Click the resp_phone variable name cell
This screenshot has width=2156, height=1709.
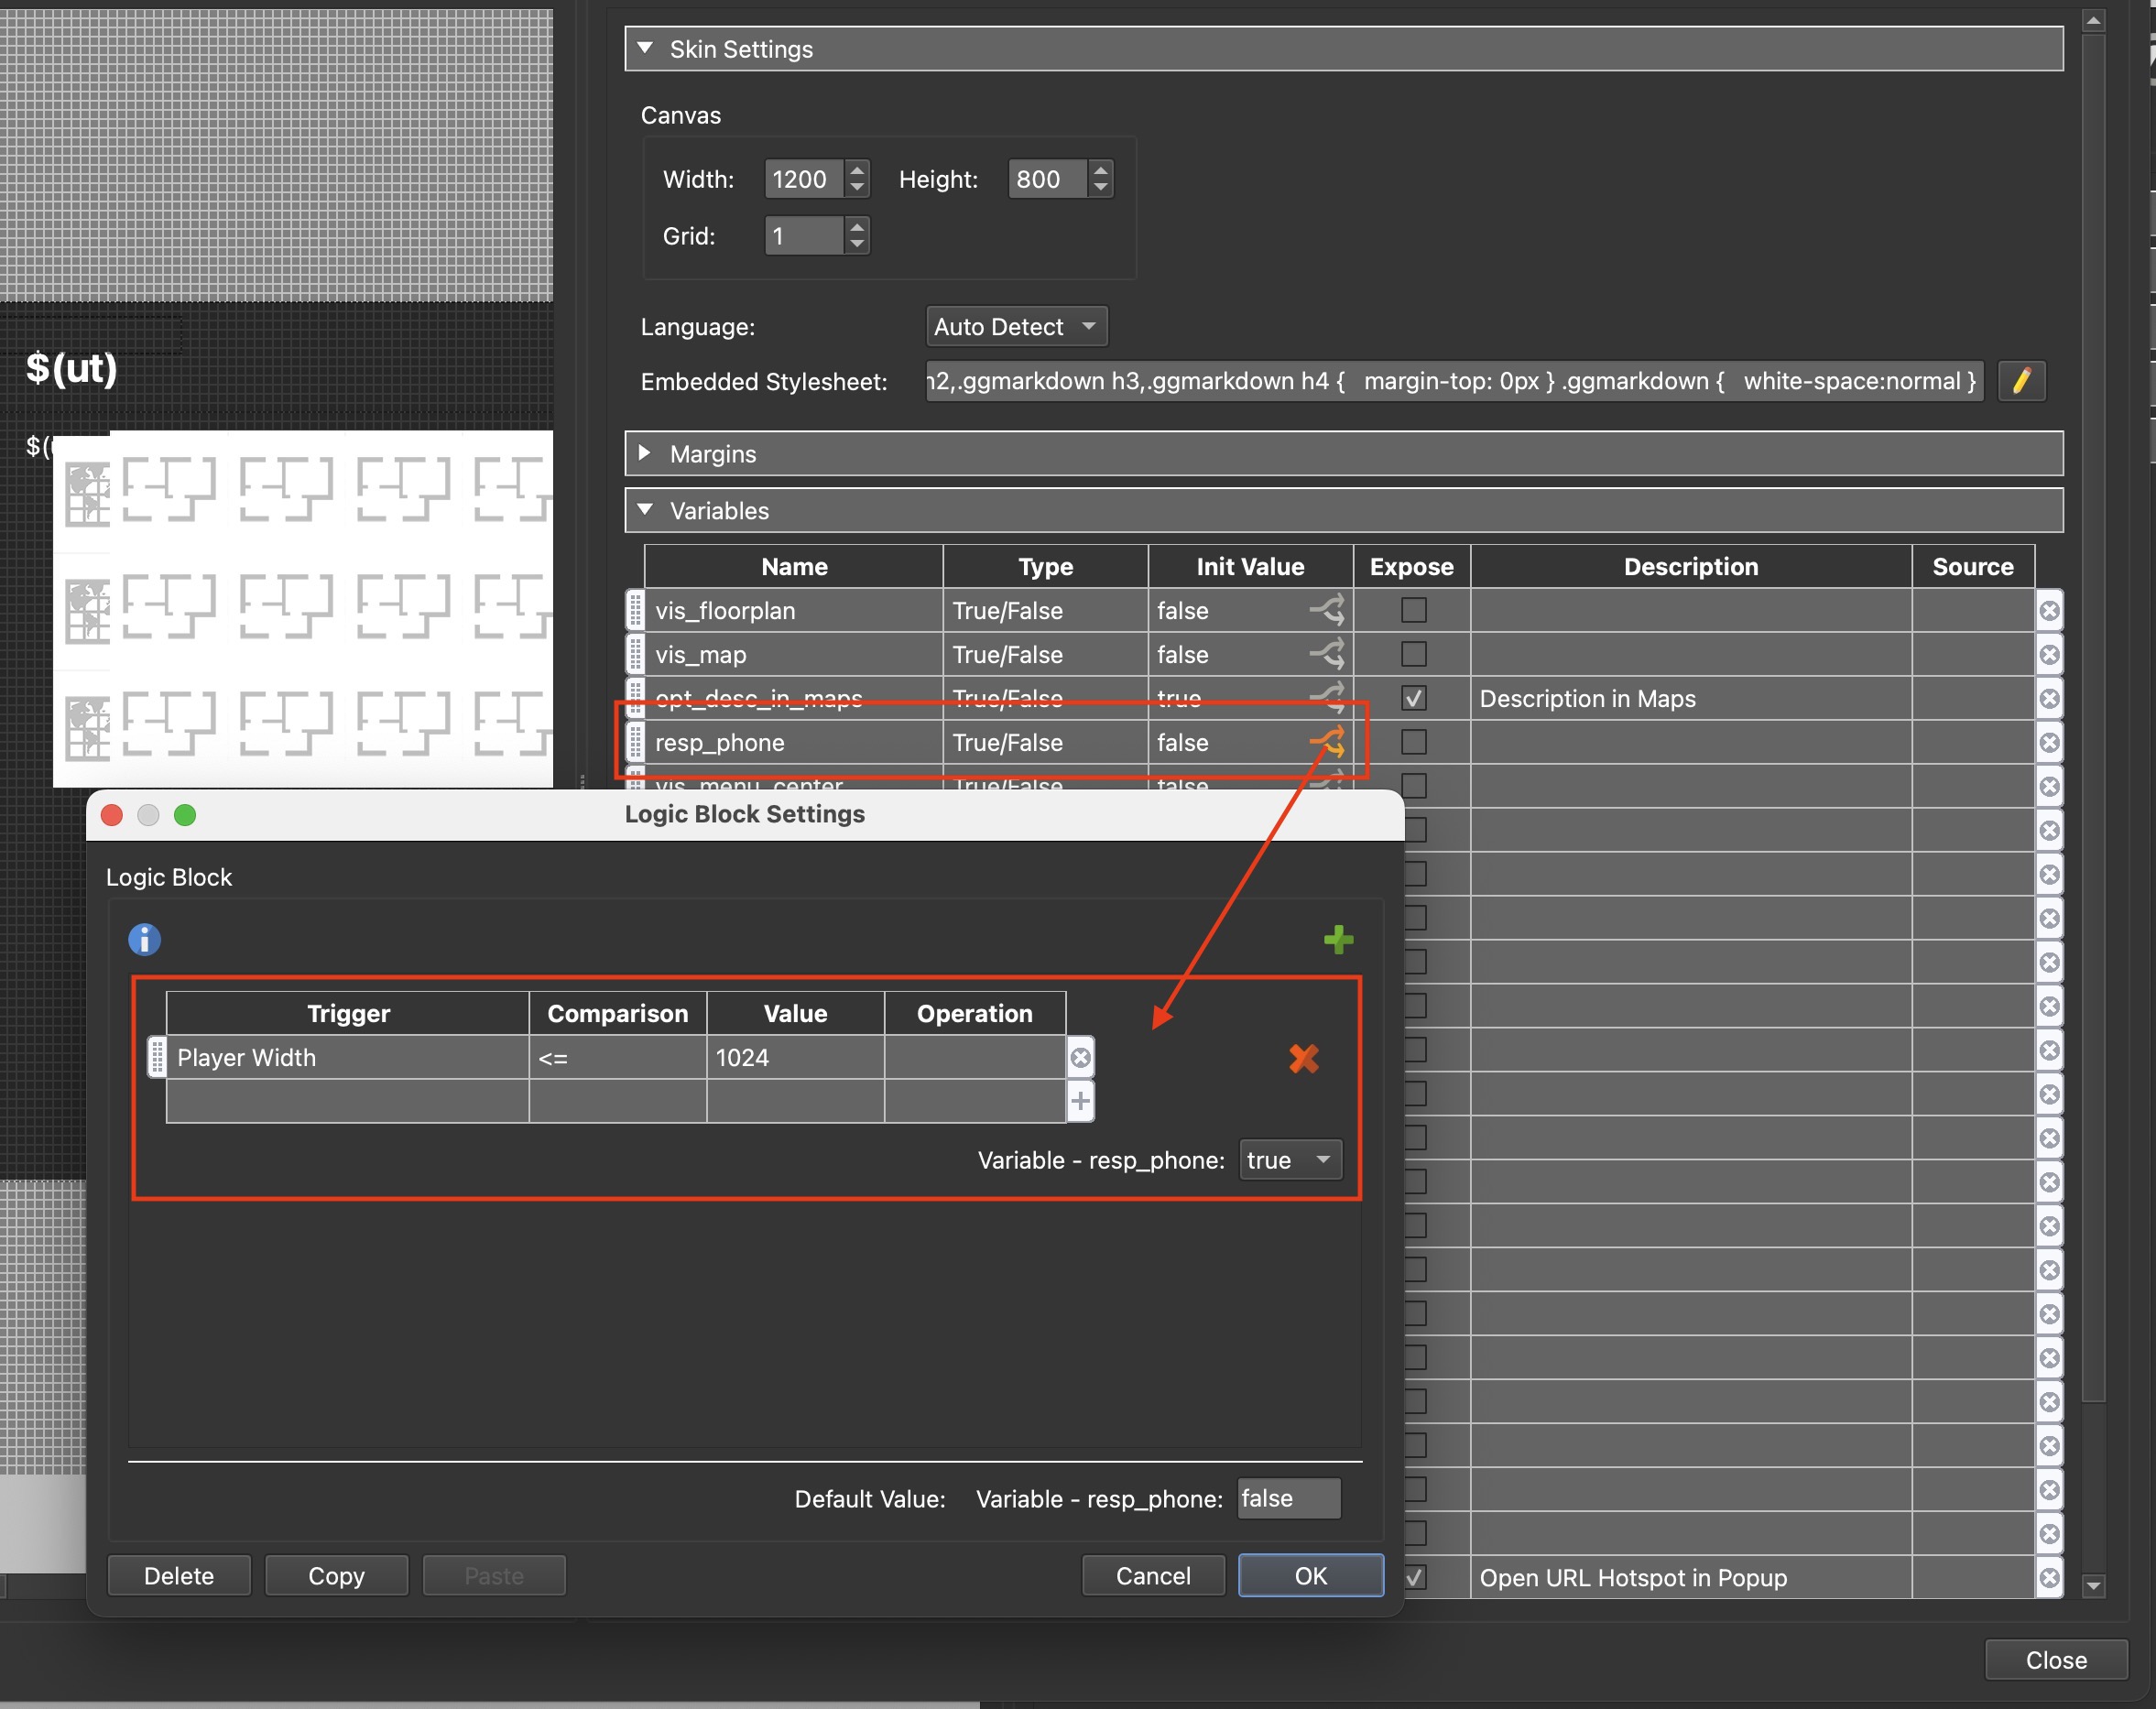point(794,742)
